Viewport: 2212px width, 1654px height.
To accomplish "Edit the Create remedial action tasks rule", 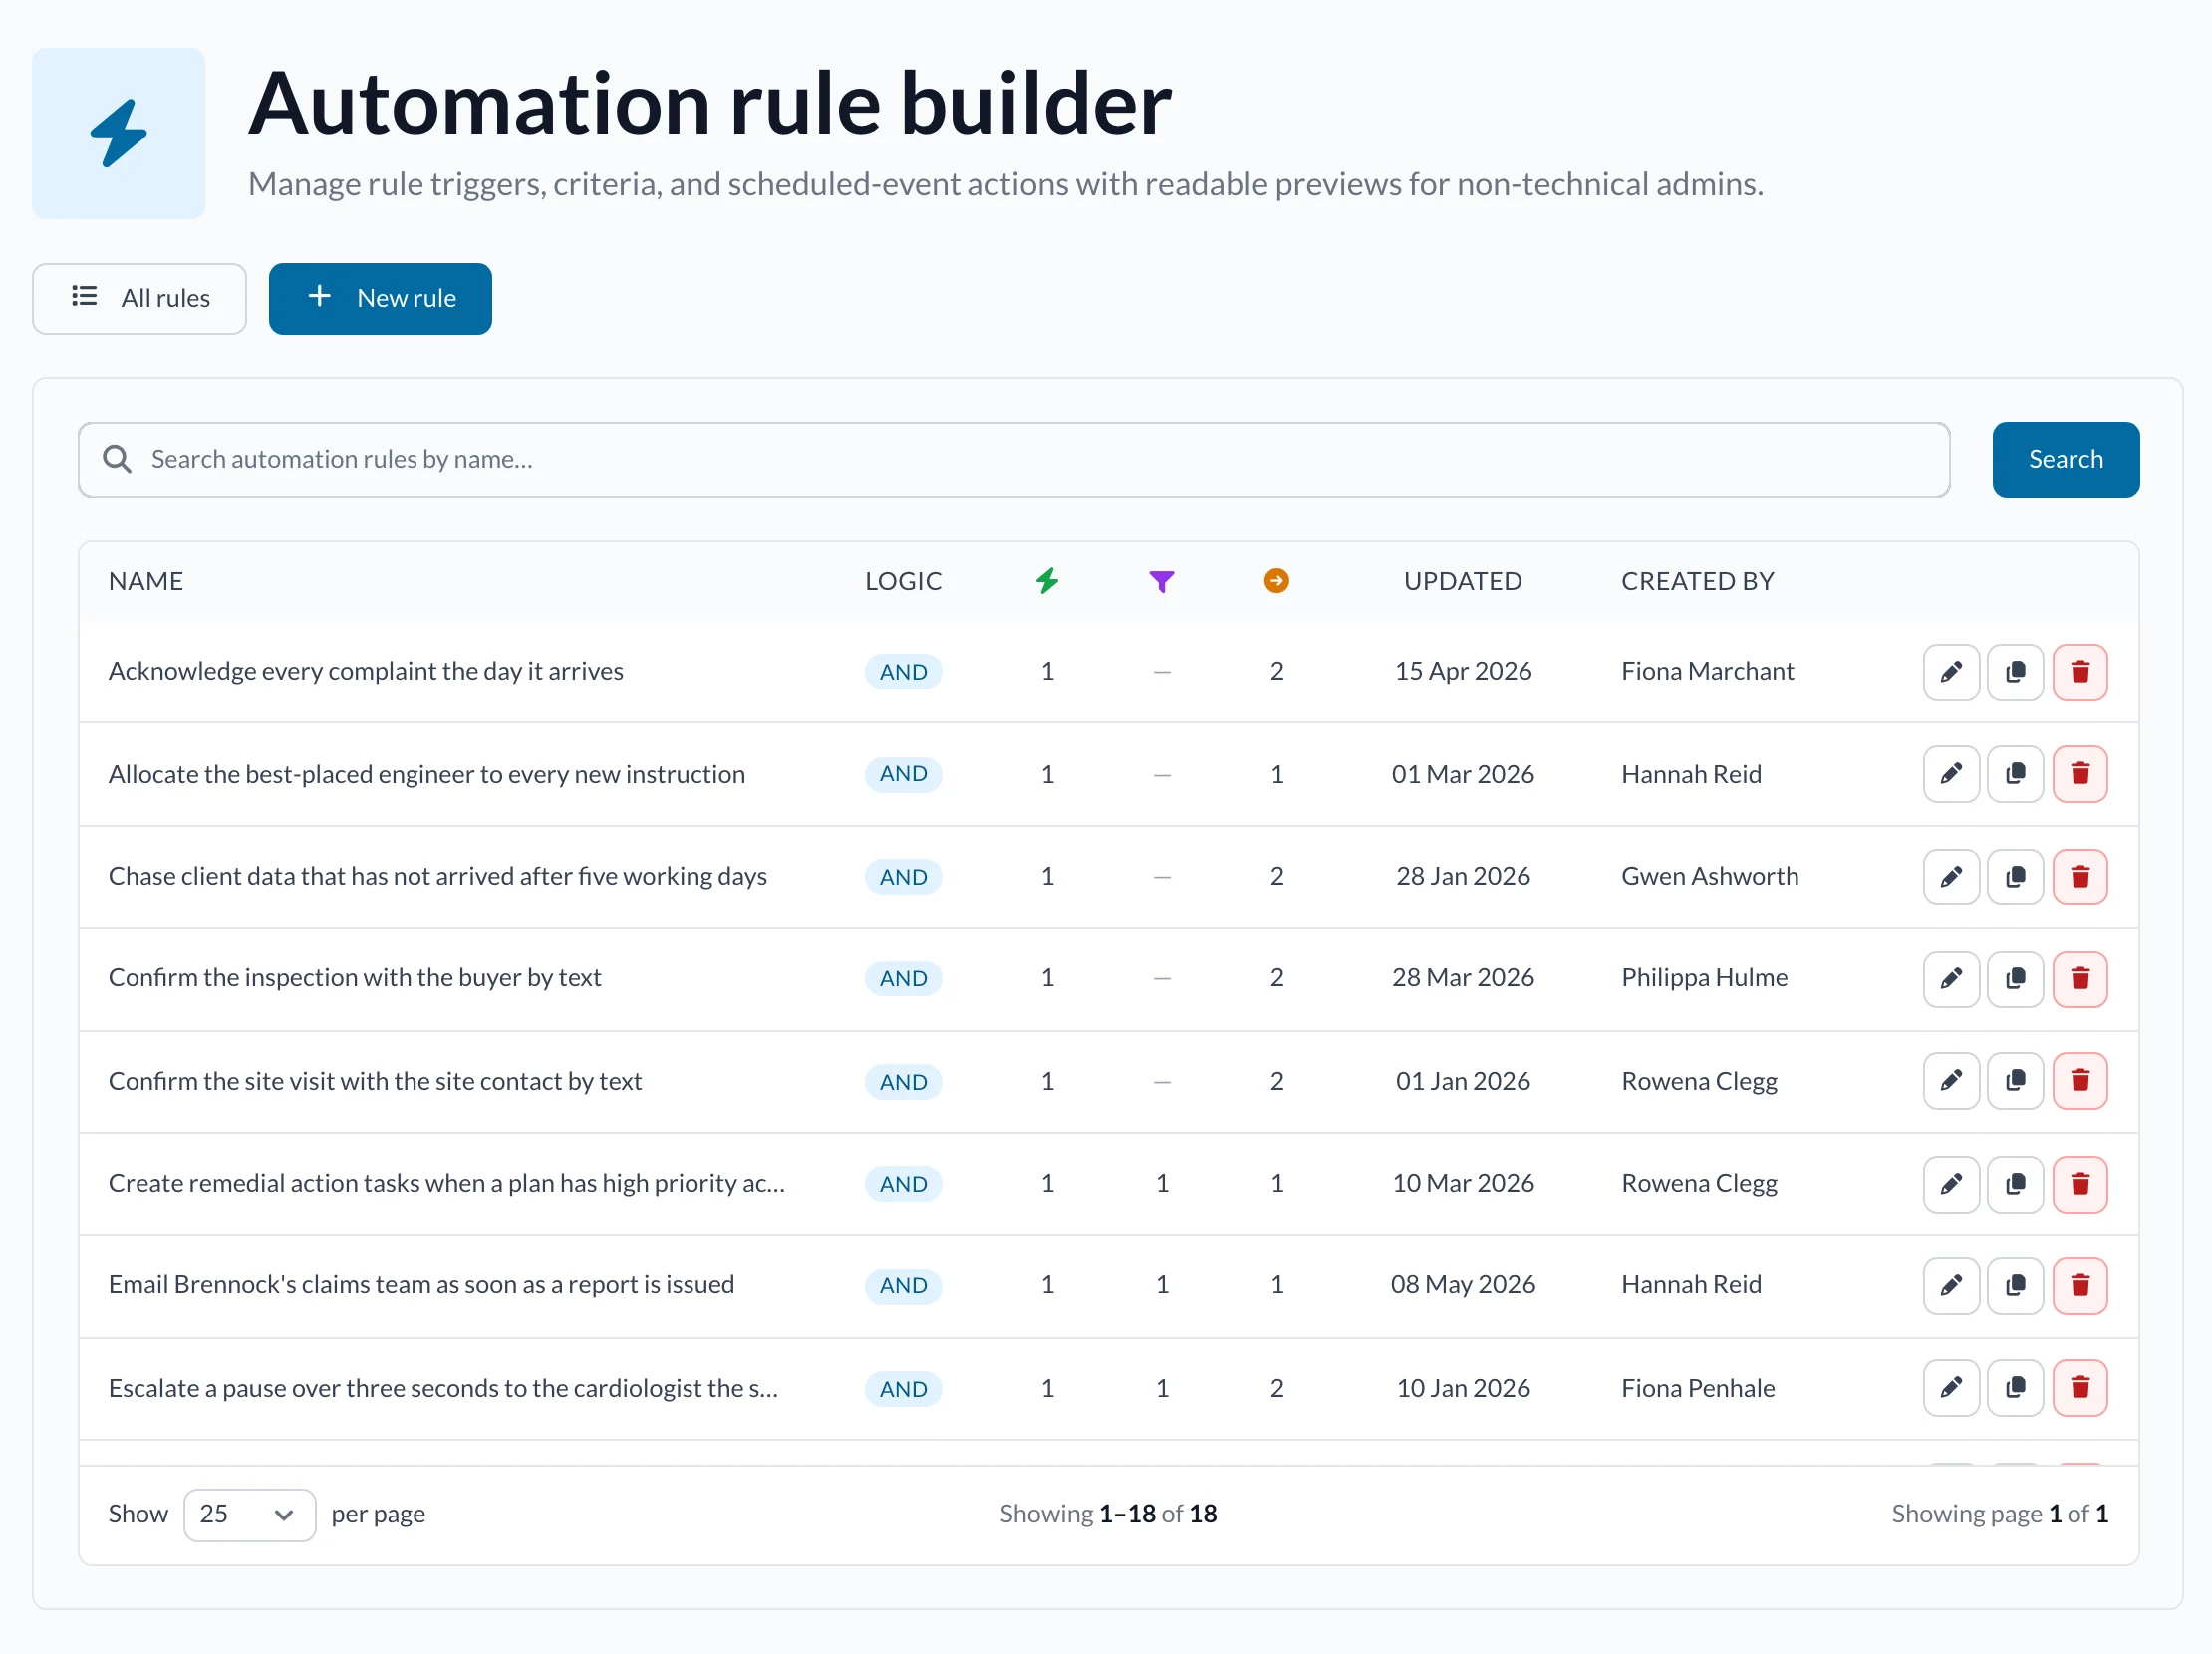I will click(x=1951, y=1183).
